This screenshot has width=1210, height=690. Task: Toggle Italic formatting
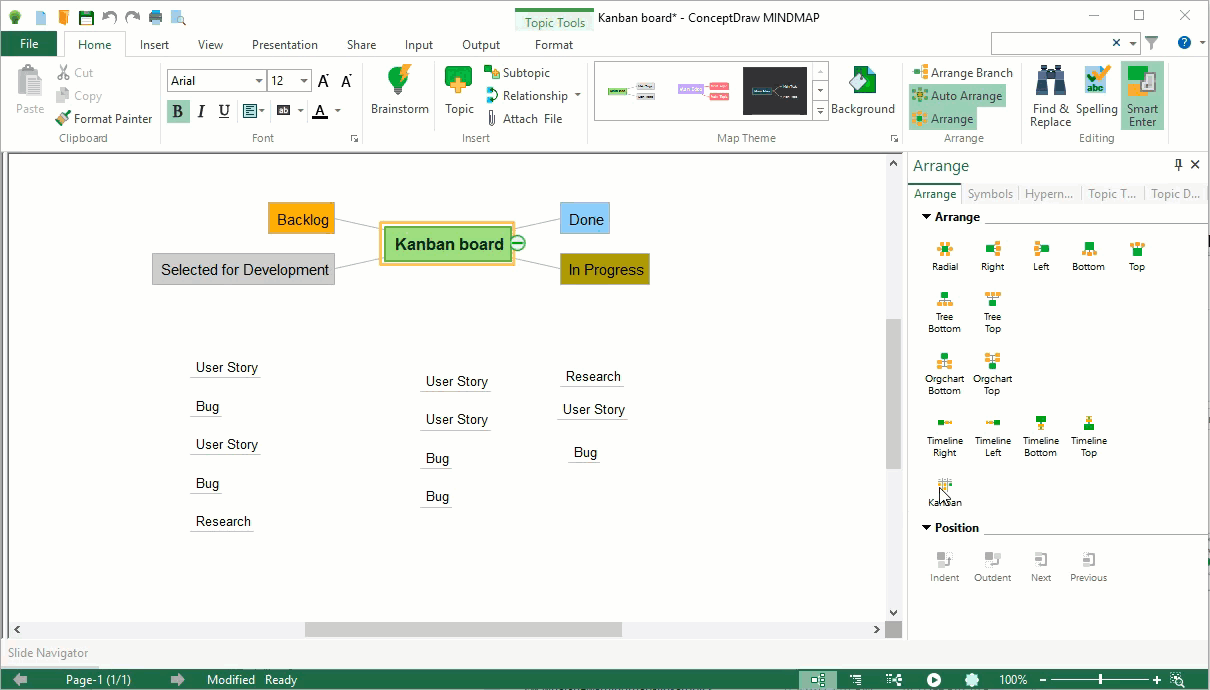(201, 111)
